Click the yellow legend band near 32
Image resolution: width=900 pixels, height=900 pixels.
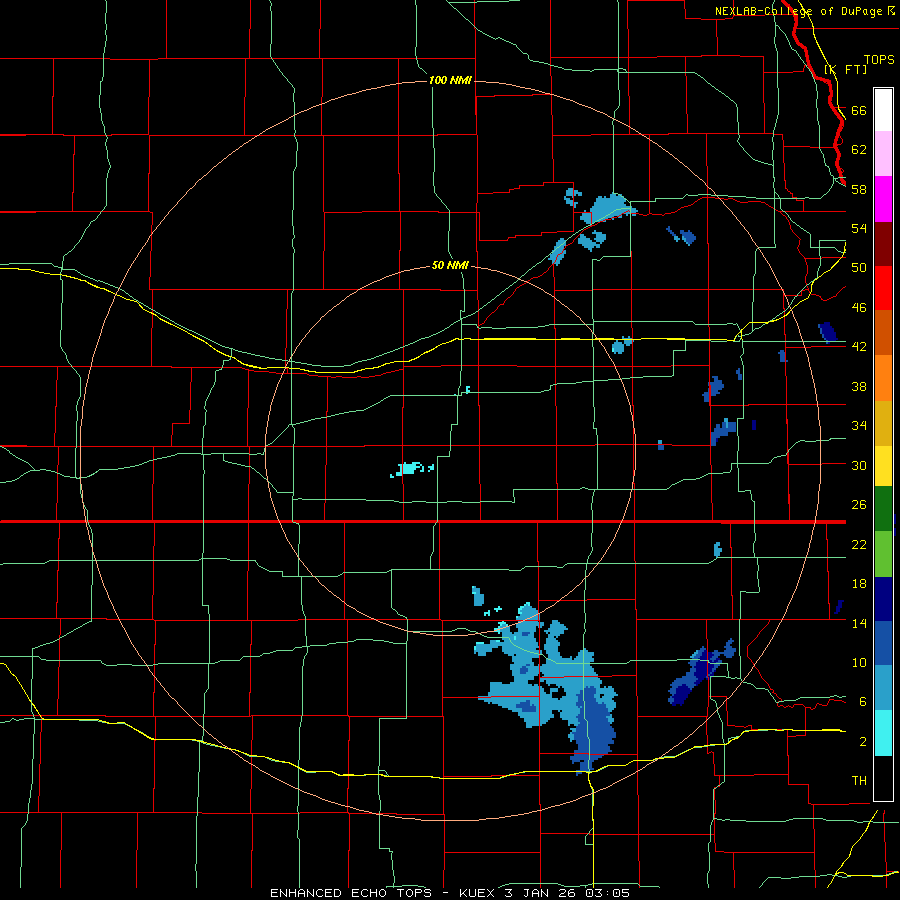point(883,466)
